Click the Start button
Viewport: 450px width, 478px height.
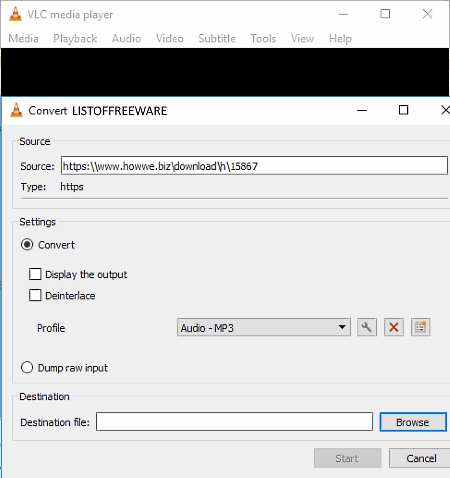coord(347,458)
